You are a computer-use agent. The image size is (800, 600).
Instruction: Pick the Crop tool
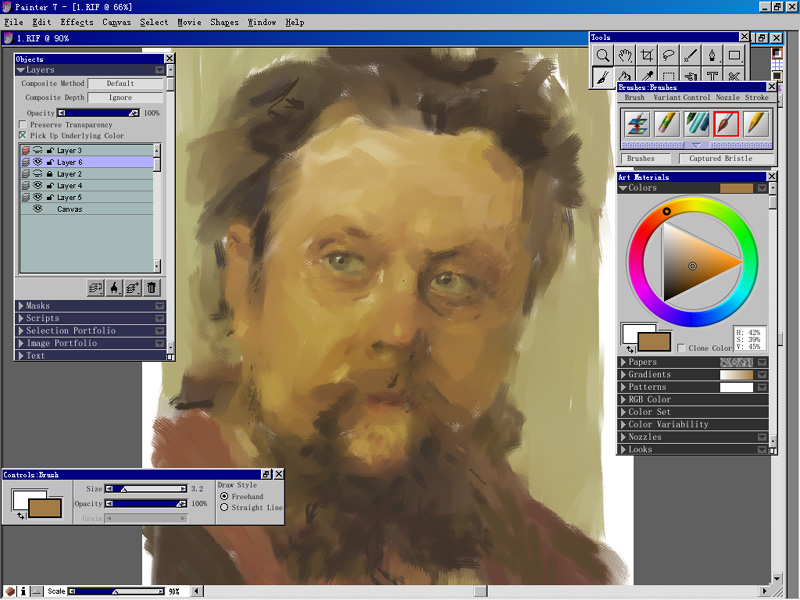[x=647, y=55]
